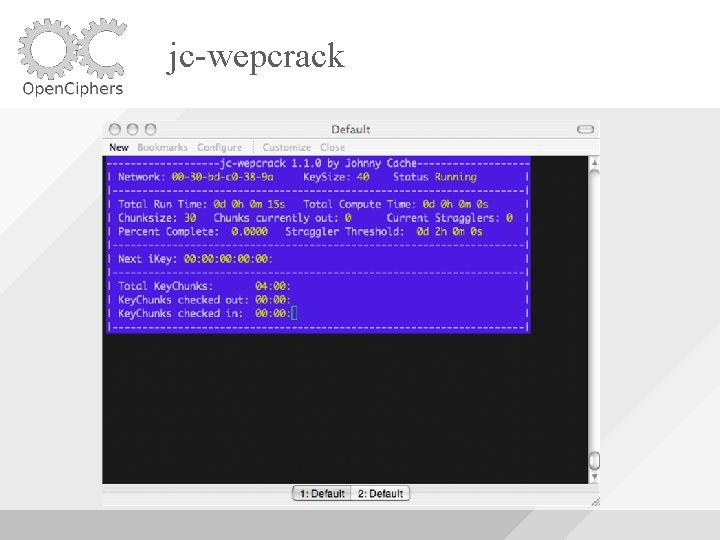
Task: Click the Current Stragglers value
Action: (x=509, y=218)
